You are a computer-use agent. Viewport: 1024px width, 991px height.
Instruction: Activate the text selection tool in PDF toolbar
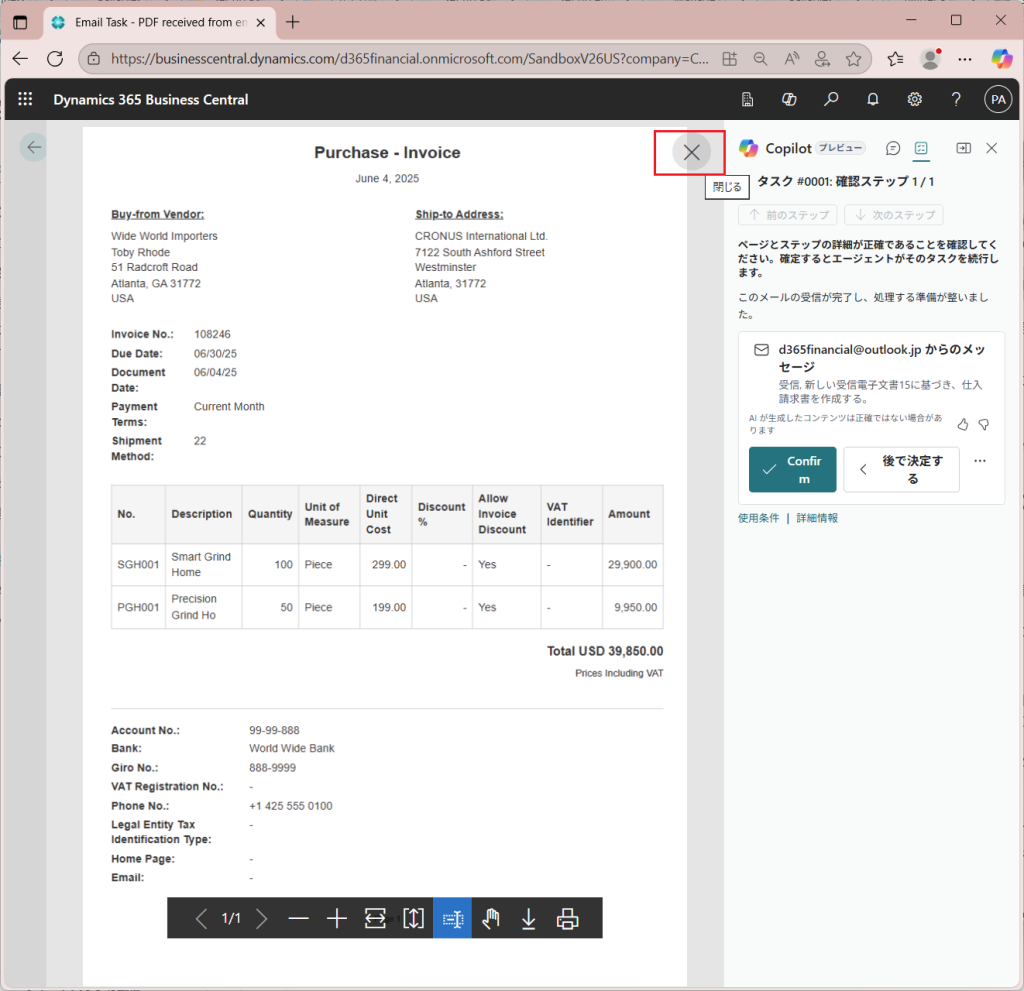[453, 918]
